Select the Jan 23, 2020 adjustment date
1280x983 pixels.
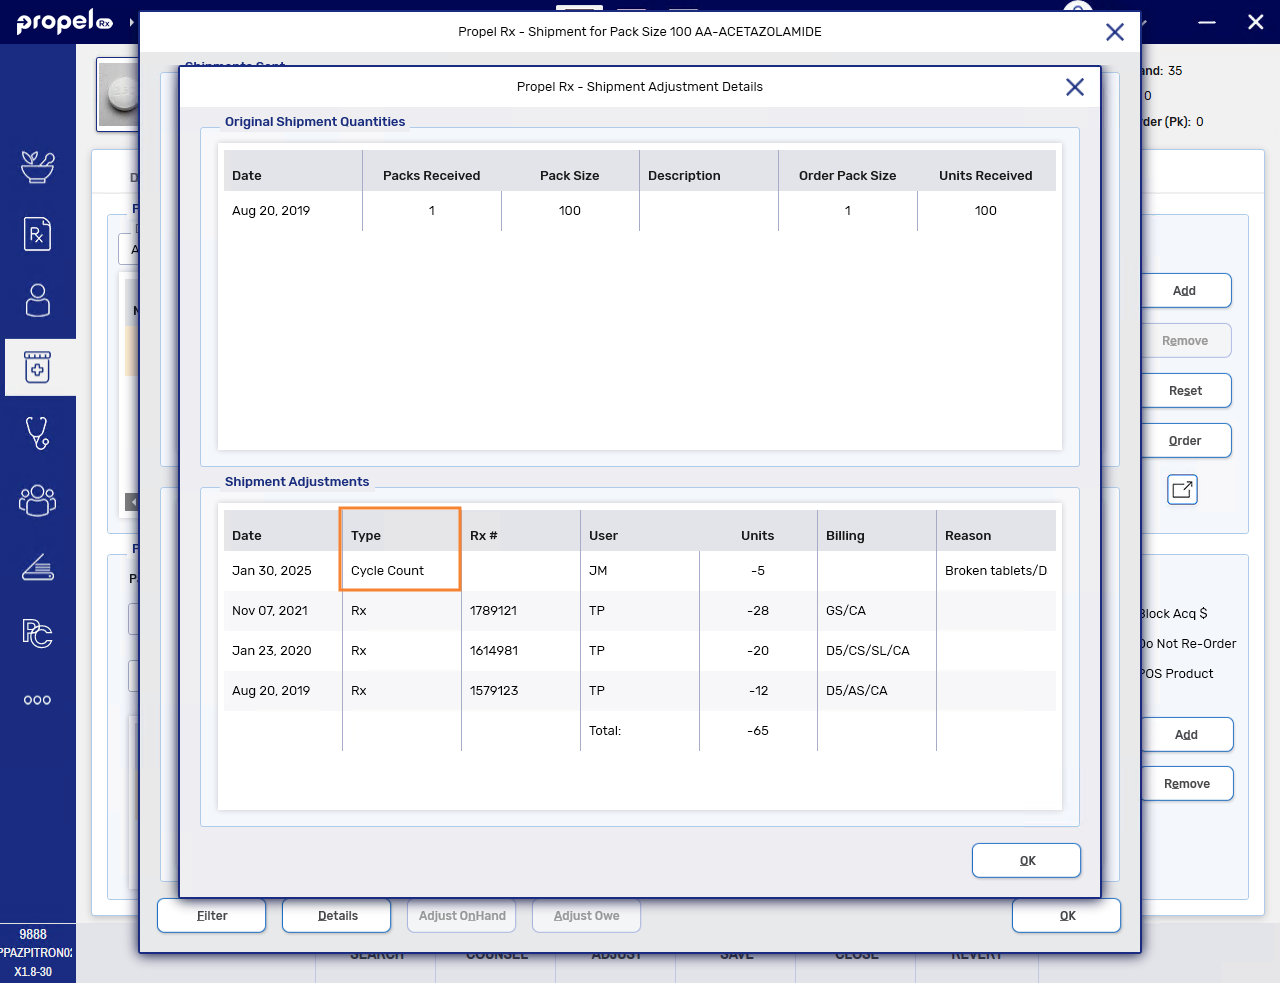pyautogui.click(x=272, y=650)
